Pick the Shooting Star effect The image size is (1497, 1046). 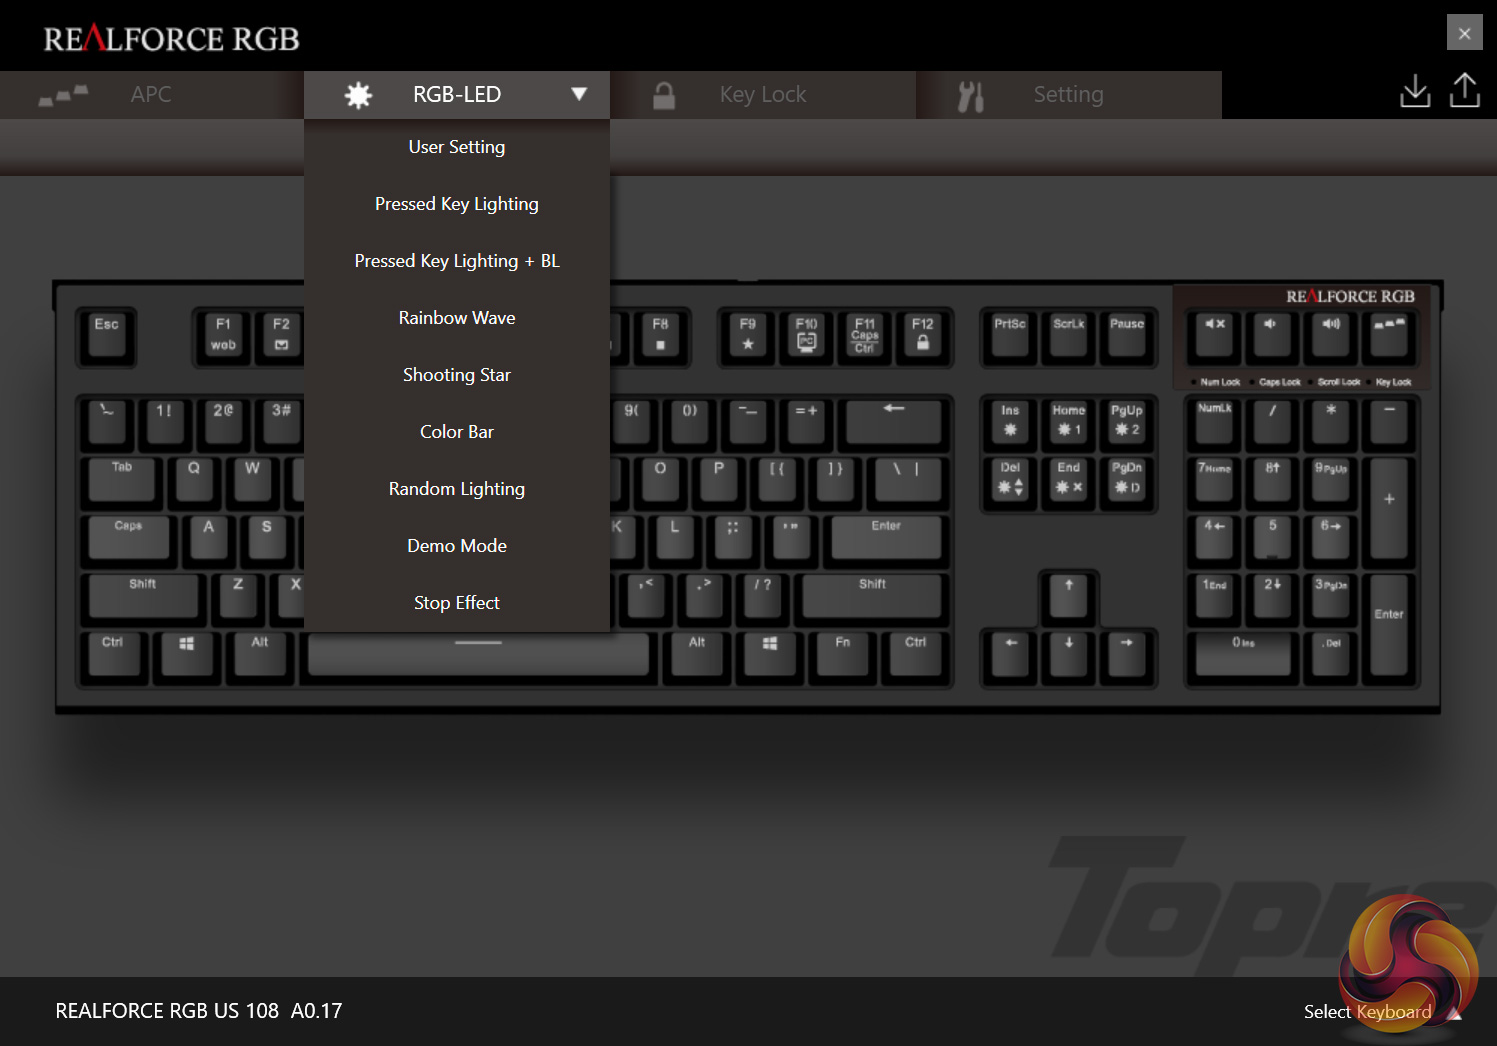coord(457,375)
